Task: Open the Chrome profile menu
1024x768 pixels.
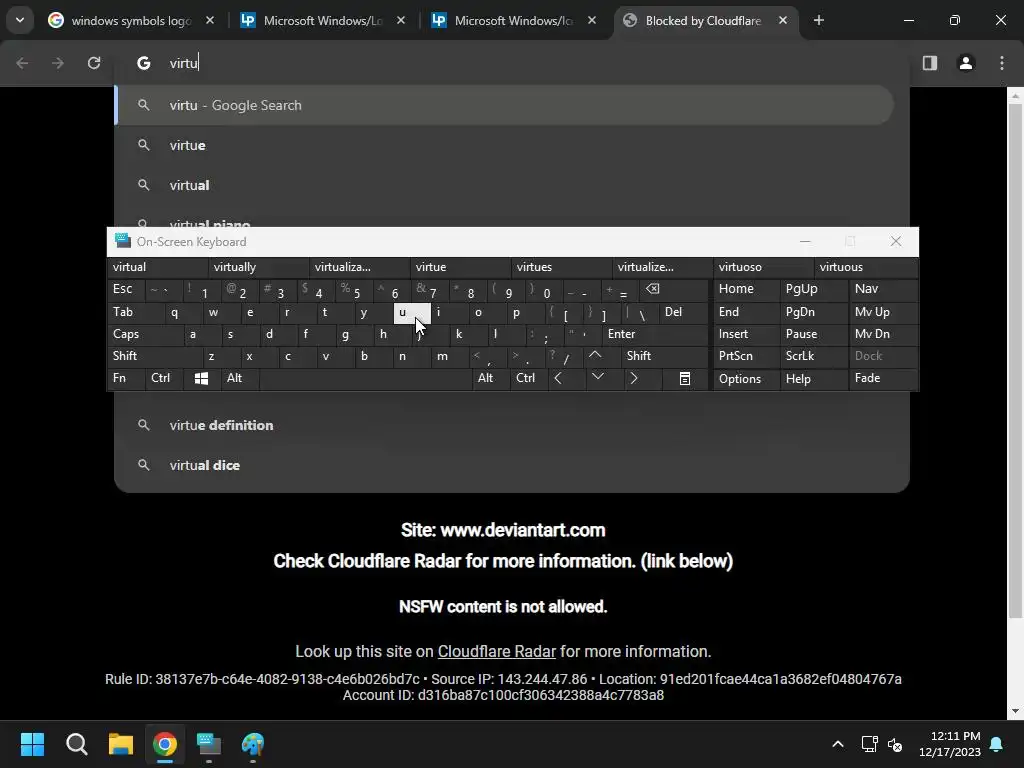Action: [x=966, y=63]
